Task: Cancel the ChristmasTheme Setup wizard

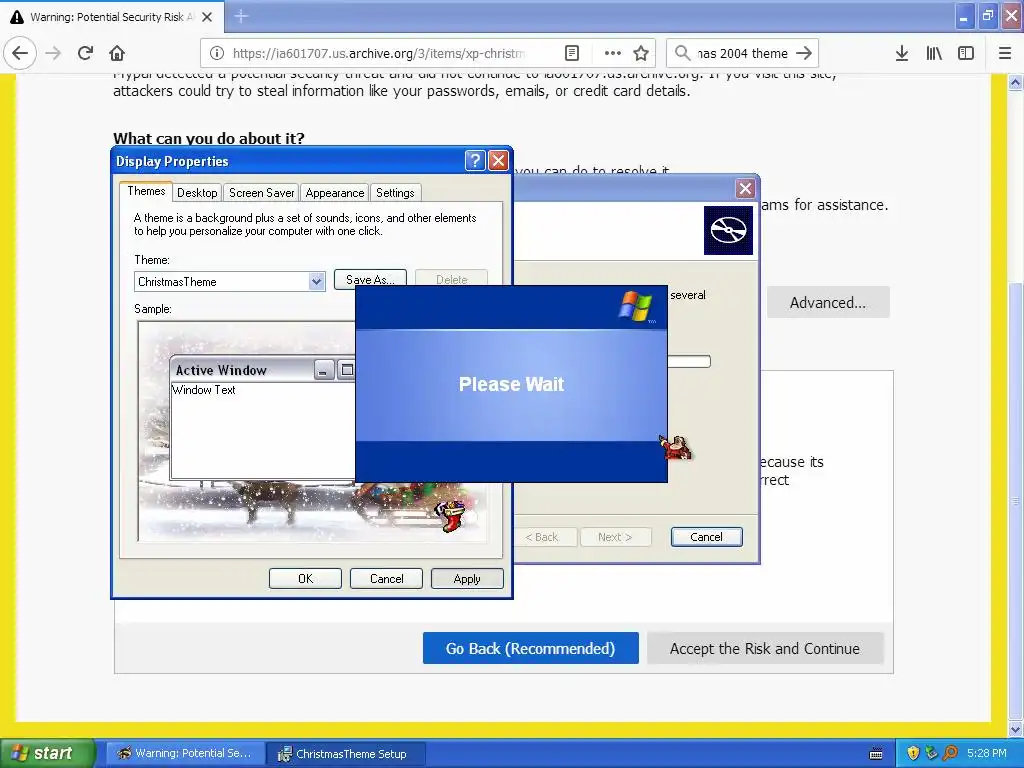Action: coord(707,537)
